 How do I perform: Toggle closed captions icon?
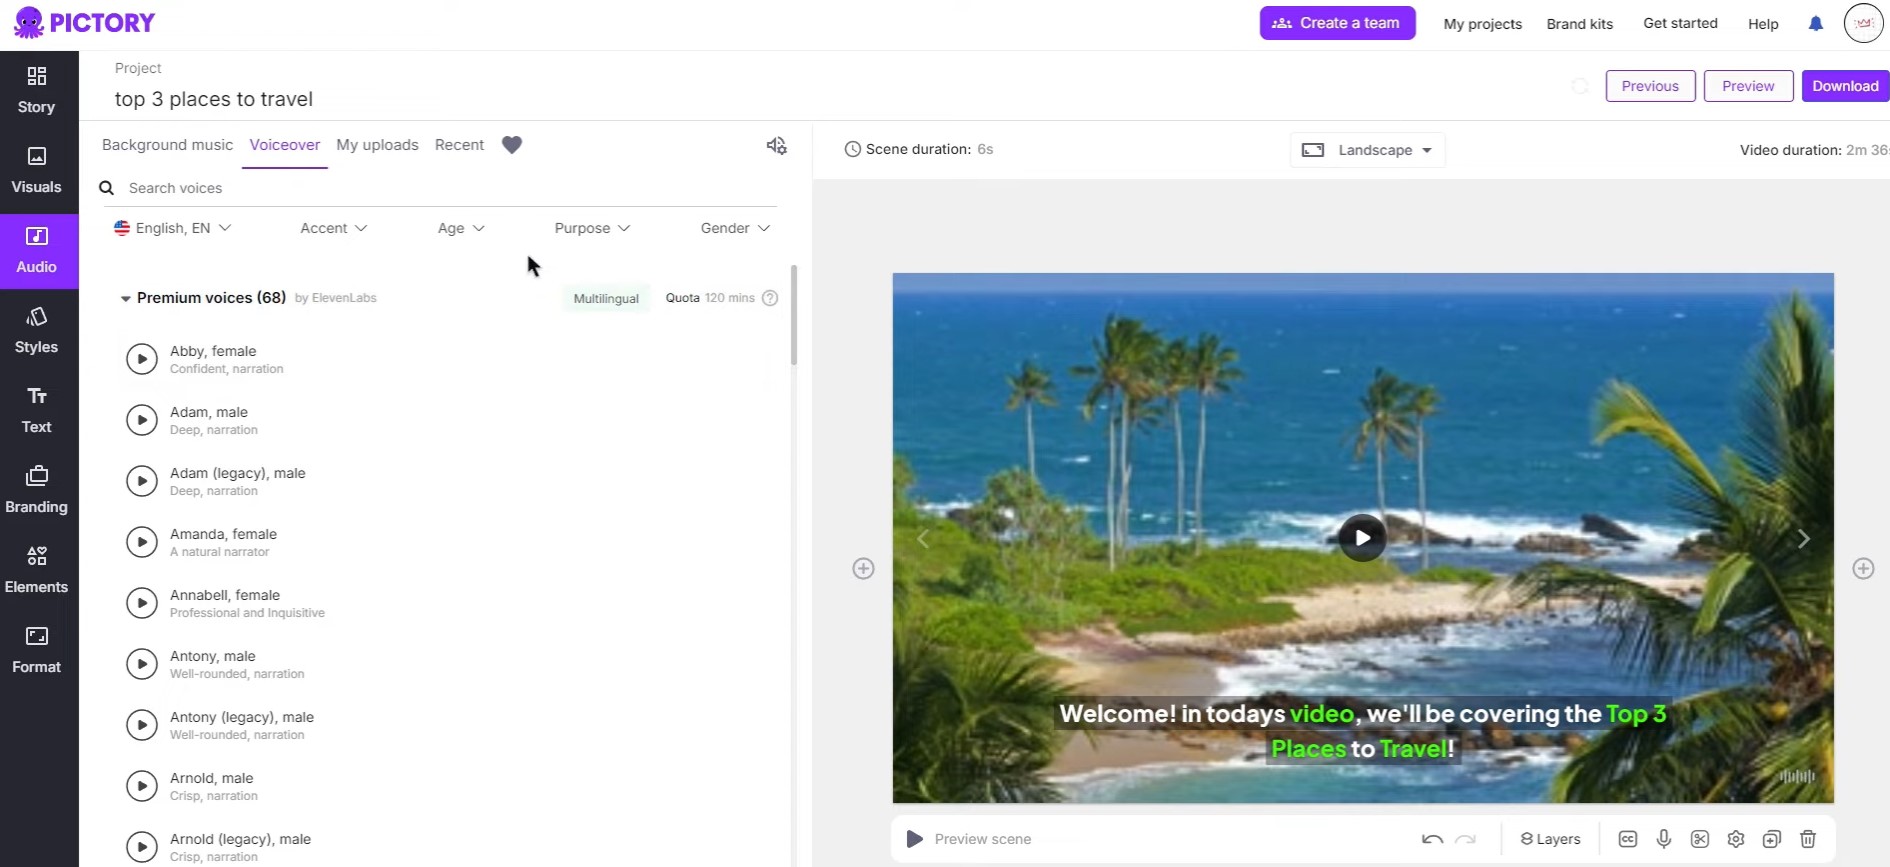point(1628,839)
